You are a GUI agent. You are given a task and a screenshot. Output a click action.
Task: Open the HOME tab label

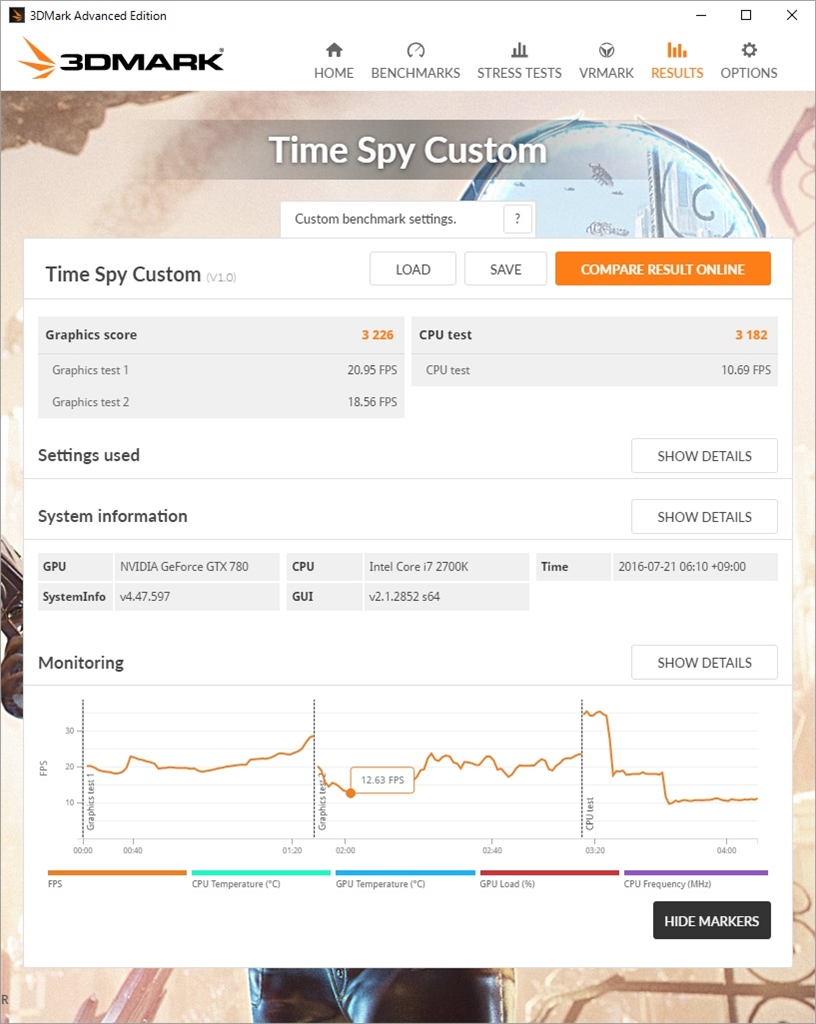point(334,73)
